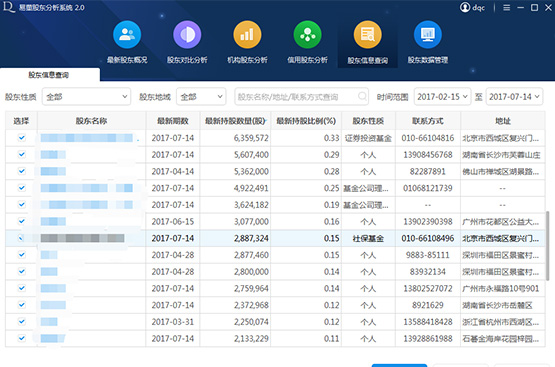Viewport: 555px width, 367px height.
Task: Sort by 最新持股比例(%) column header
Action: click(x=306, y=121)
